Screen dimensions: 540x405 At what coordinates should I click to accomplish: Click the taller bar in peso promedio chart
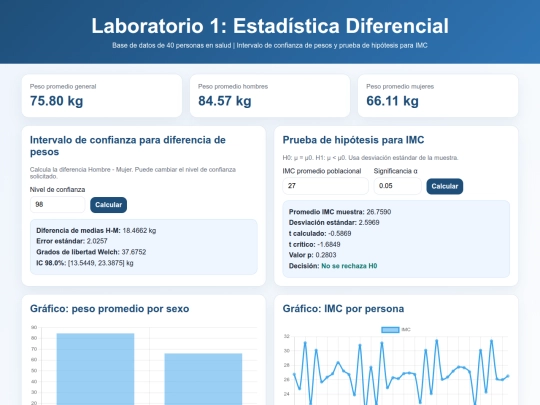(x=95, y=369)
